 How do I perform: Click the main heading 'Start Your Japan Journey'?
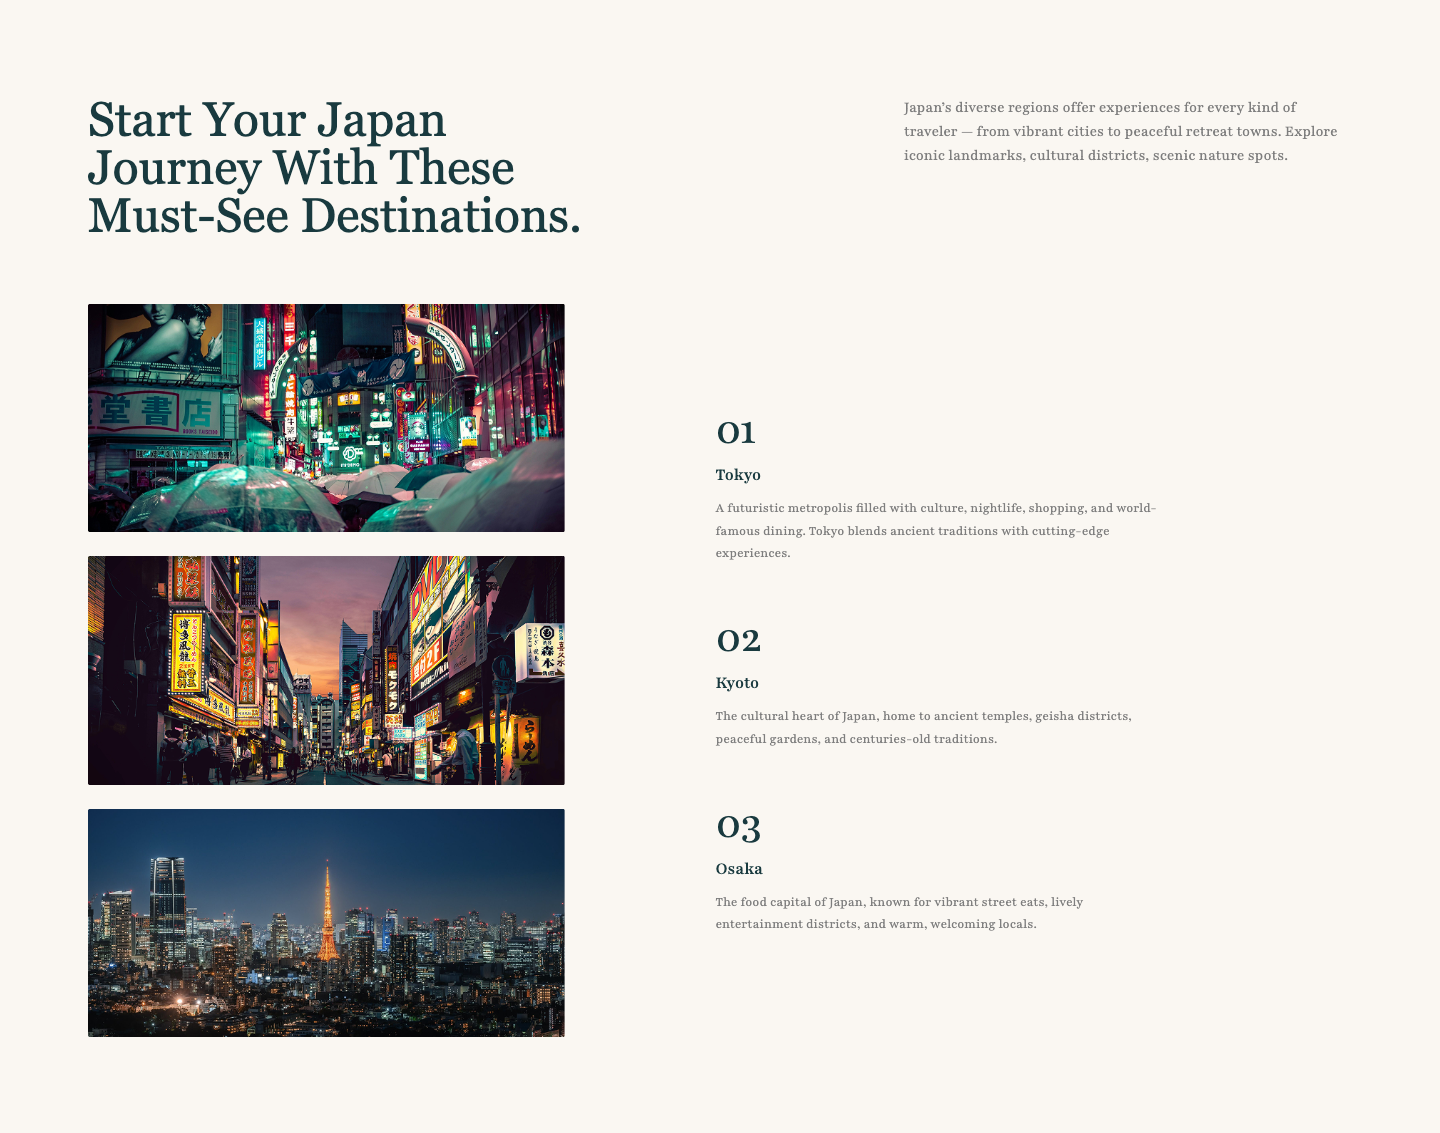[334, 168]
